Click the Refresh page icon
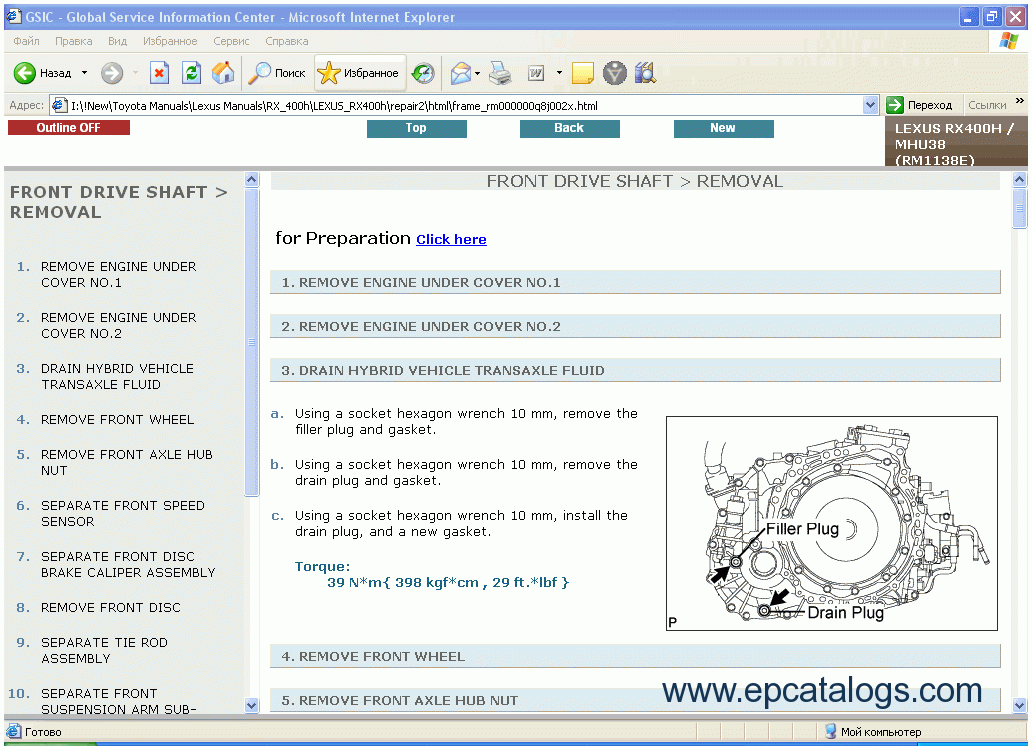1032x746 pixels. [192, 73]
